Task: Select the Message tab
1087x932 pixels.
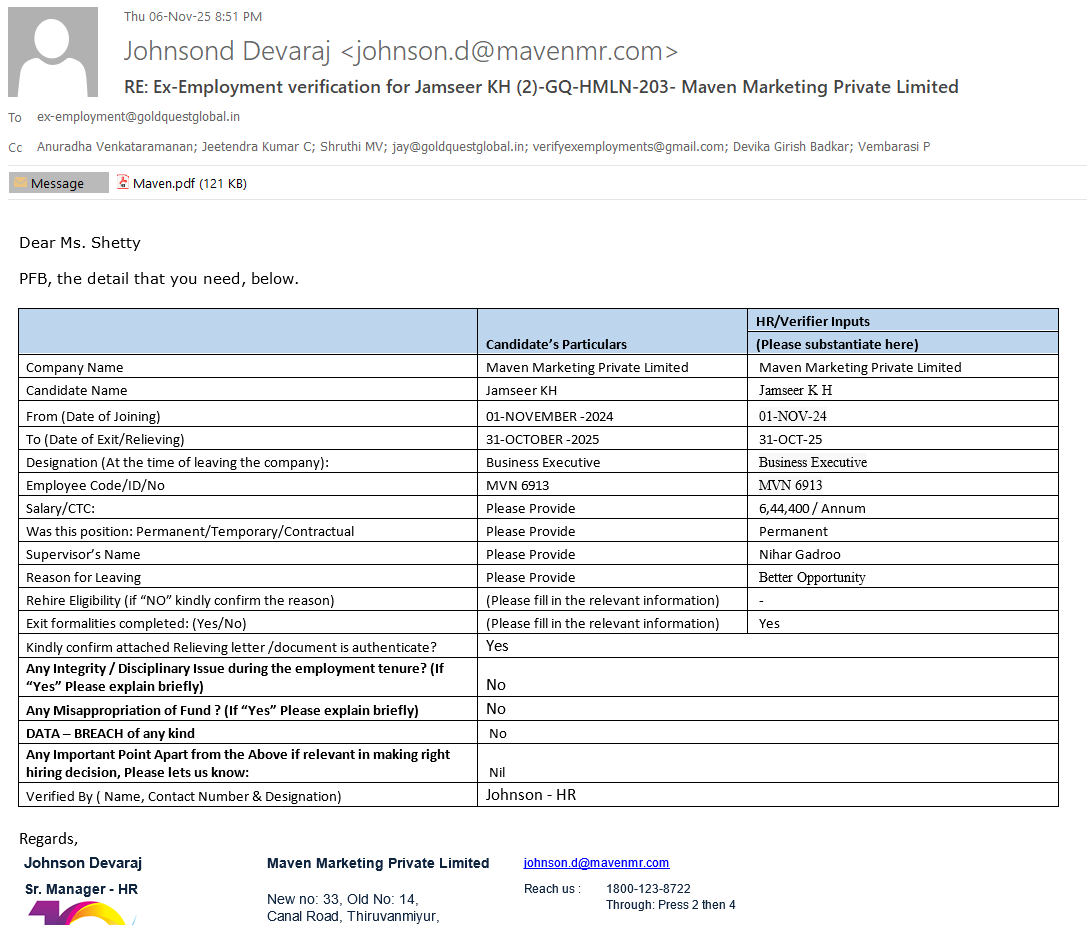Action: point(58,183)
